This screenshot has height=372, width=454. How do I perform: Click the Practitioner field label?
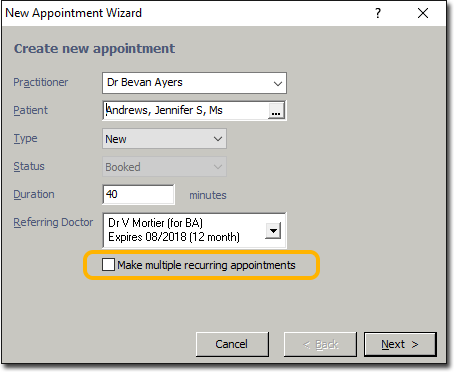click(x=41, y=82)
